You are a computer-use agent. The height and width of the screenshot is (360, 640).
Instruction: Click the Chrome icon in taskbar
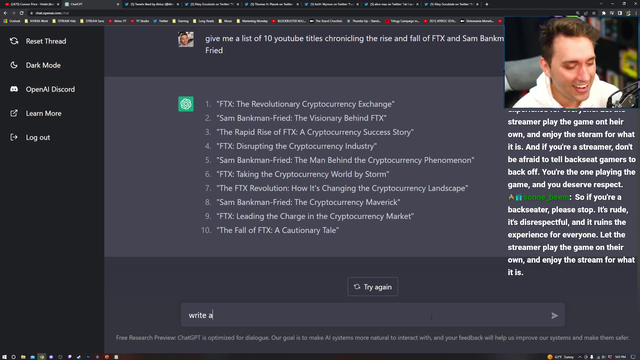[42, 357]
